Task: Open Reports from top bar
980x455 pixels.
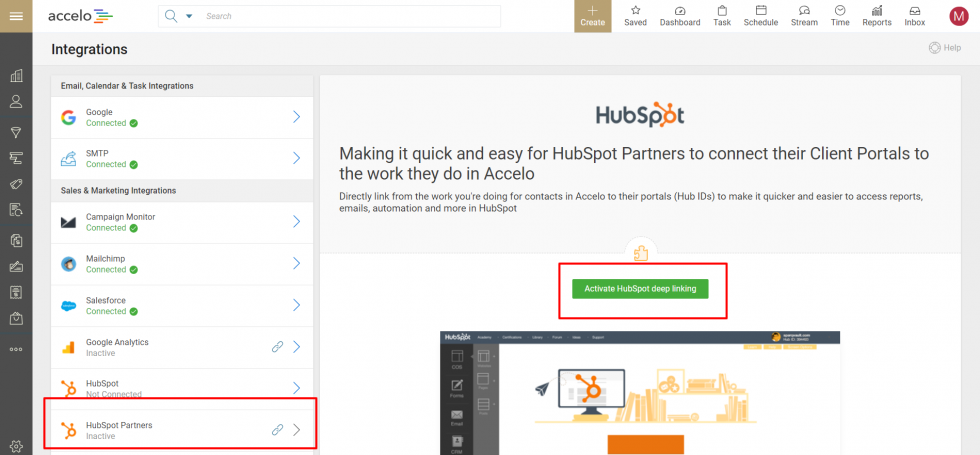Action: (877, 16)
